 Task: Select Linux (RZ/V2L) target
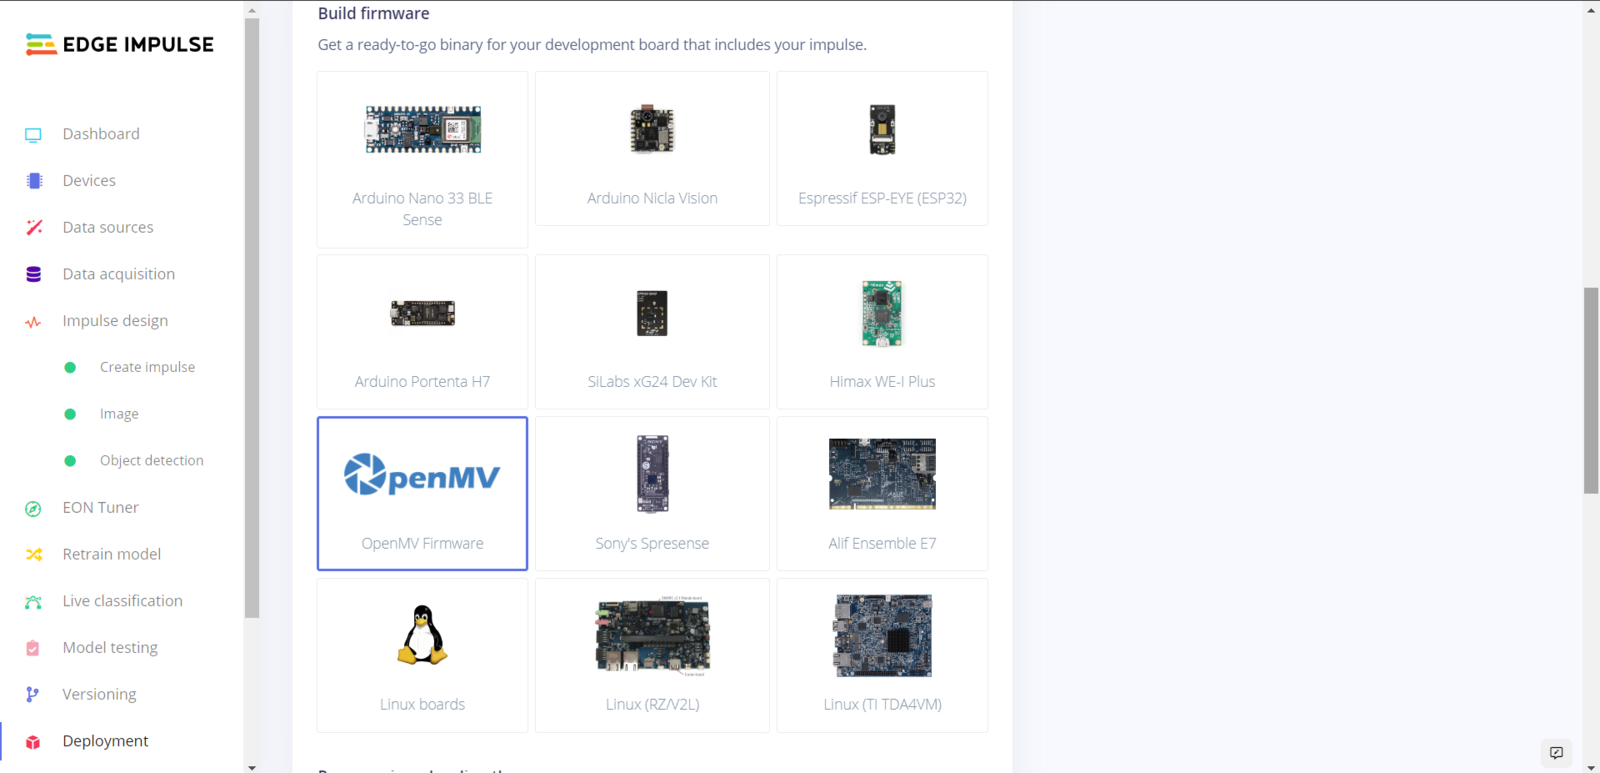click(652, 655)
